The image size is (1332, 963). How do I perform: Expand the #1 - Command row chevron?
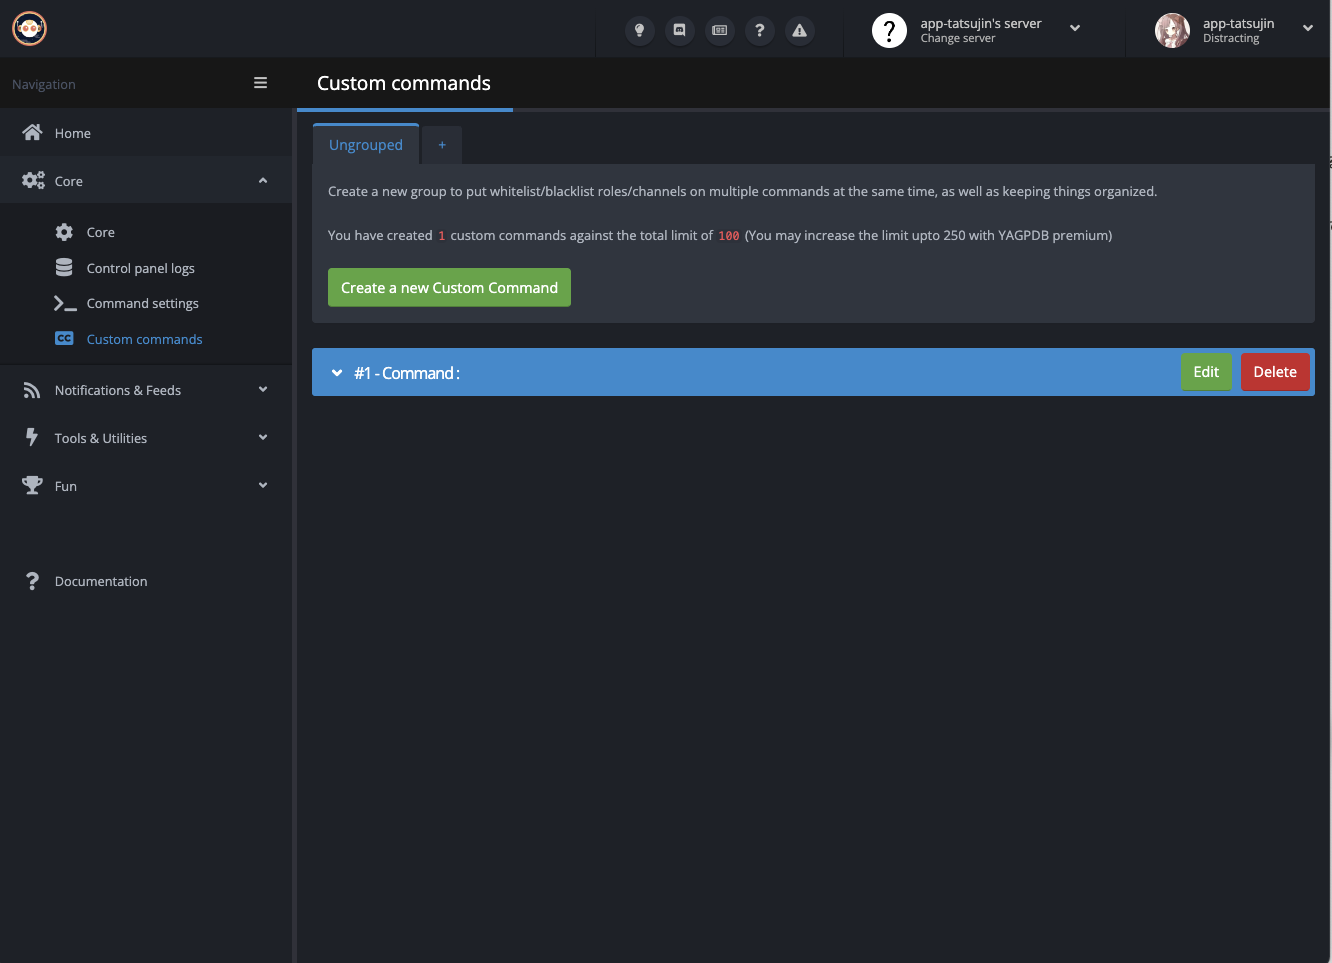pos(337,373)
